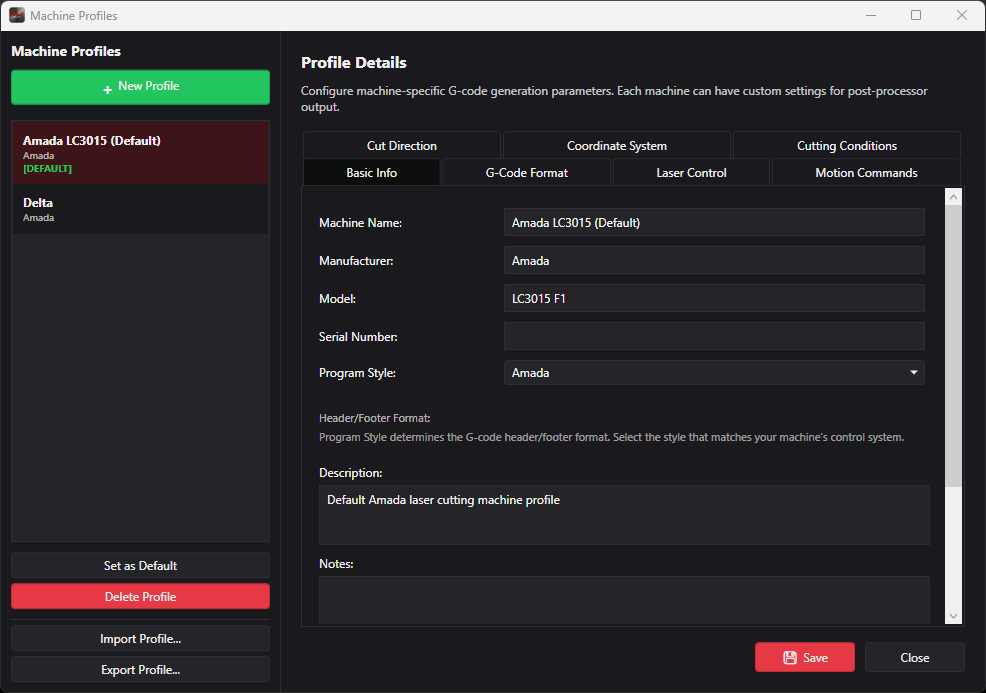Click the vertical scrollbar thumb in Profile Details
The width and height of the screenshot is (986, 693).
point(953,346)
